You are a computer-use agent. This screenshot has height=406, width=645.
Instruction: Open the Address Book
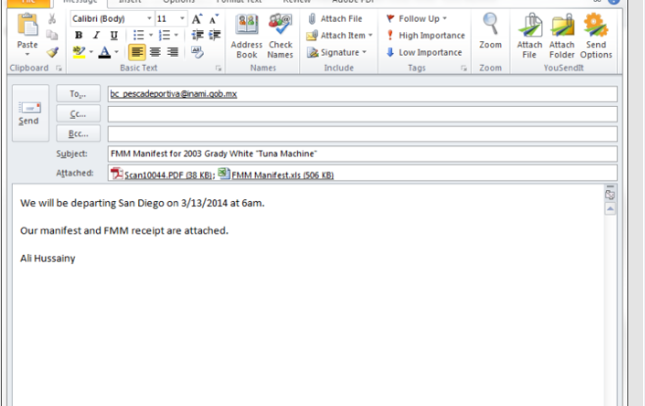point(247,36)
